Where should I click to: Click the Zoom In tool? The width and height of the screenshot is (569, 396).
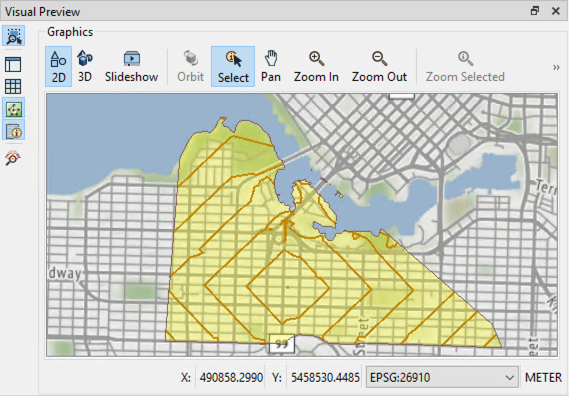pyautogui.click(x=316, y=66)
